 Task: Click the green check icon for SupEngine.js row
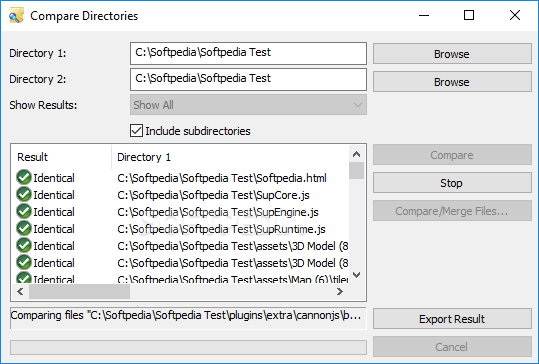pos(24,212)
